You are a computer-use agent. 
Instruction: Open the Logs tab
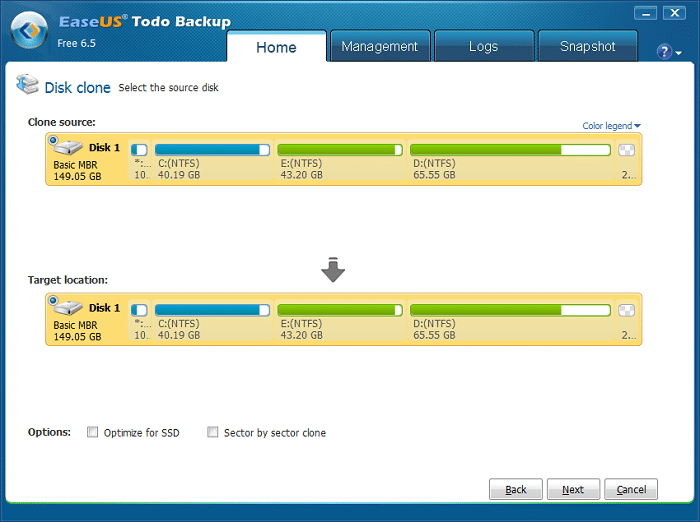(483, 46)
